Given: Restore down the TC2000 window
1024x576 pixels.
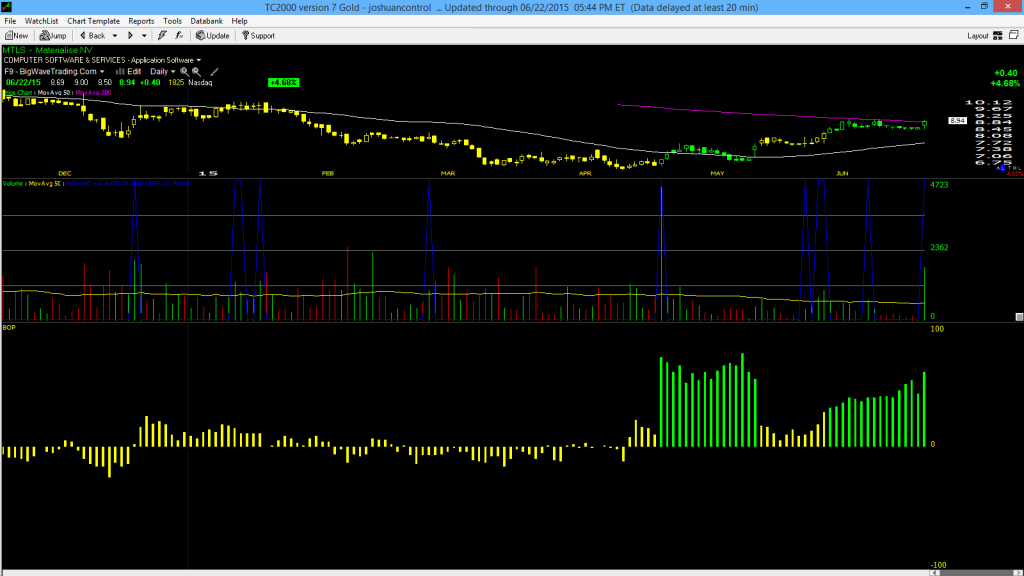Looking at the screenshot, I should click(984, 7).
